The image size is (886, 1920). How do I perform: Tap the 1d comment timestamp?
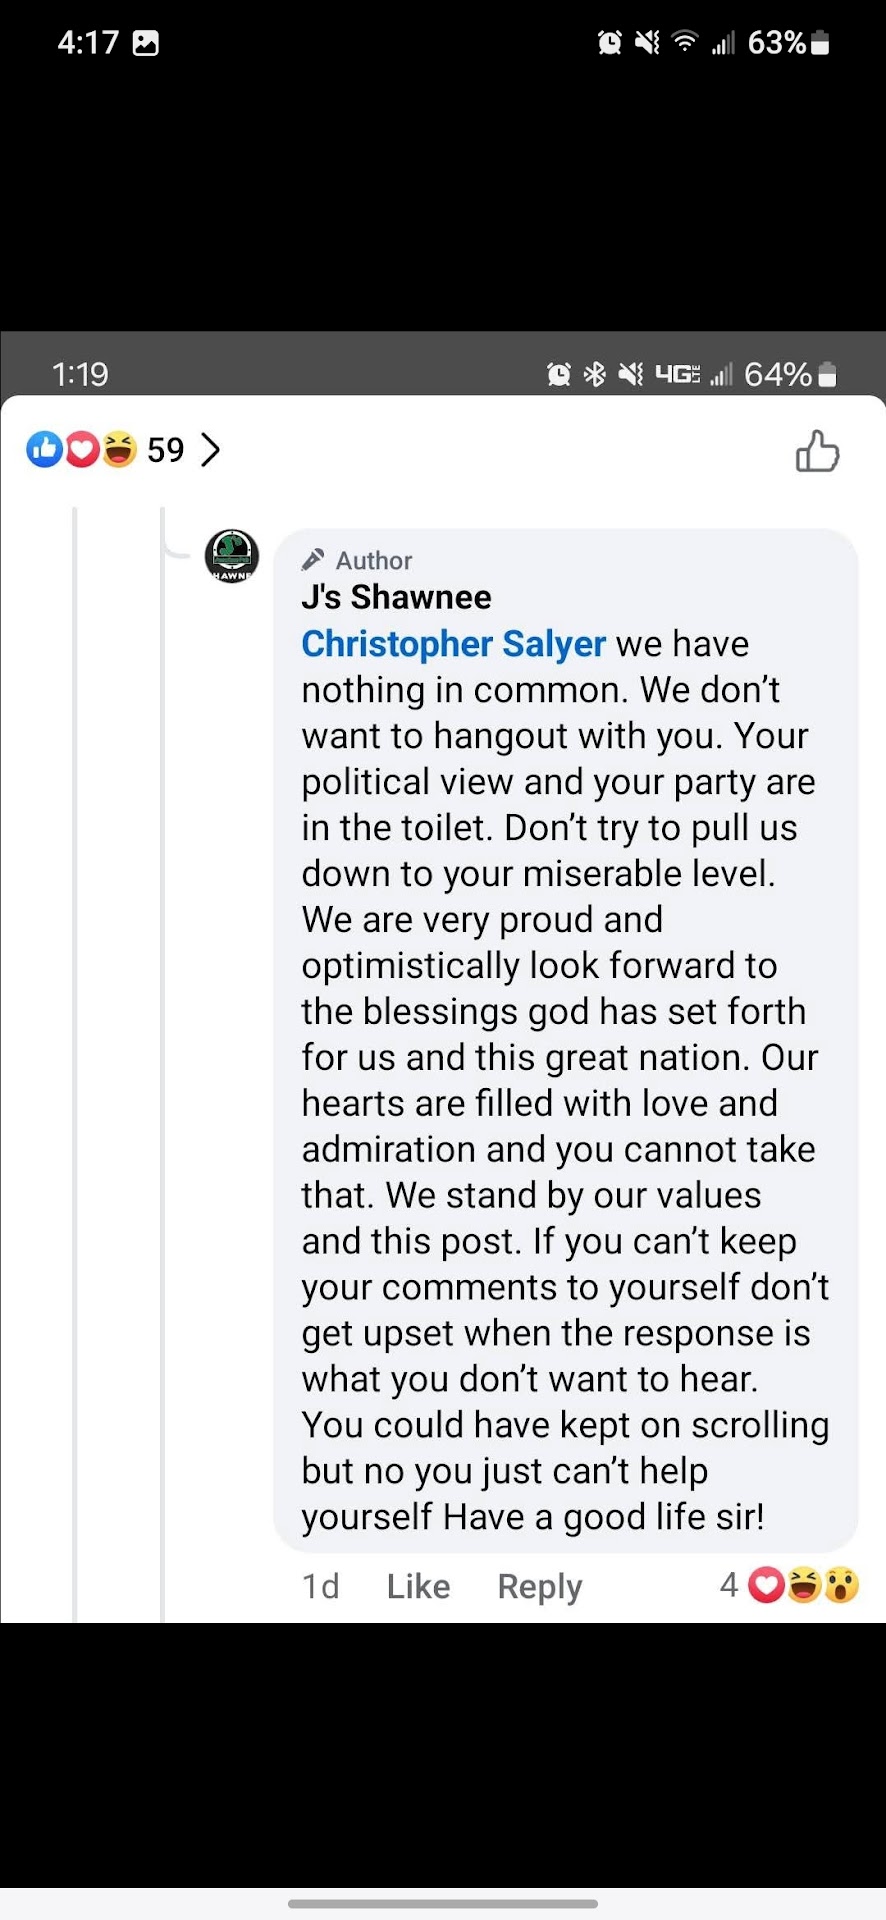(321, 1586)
